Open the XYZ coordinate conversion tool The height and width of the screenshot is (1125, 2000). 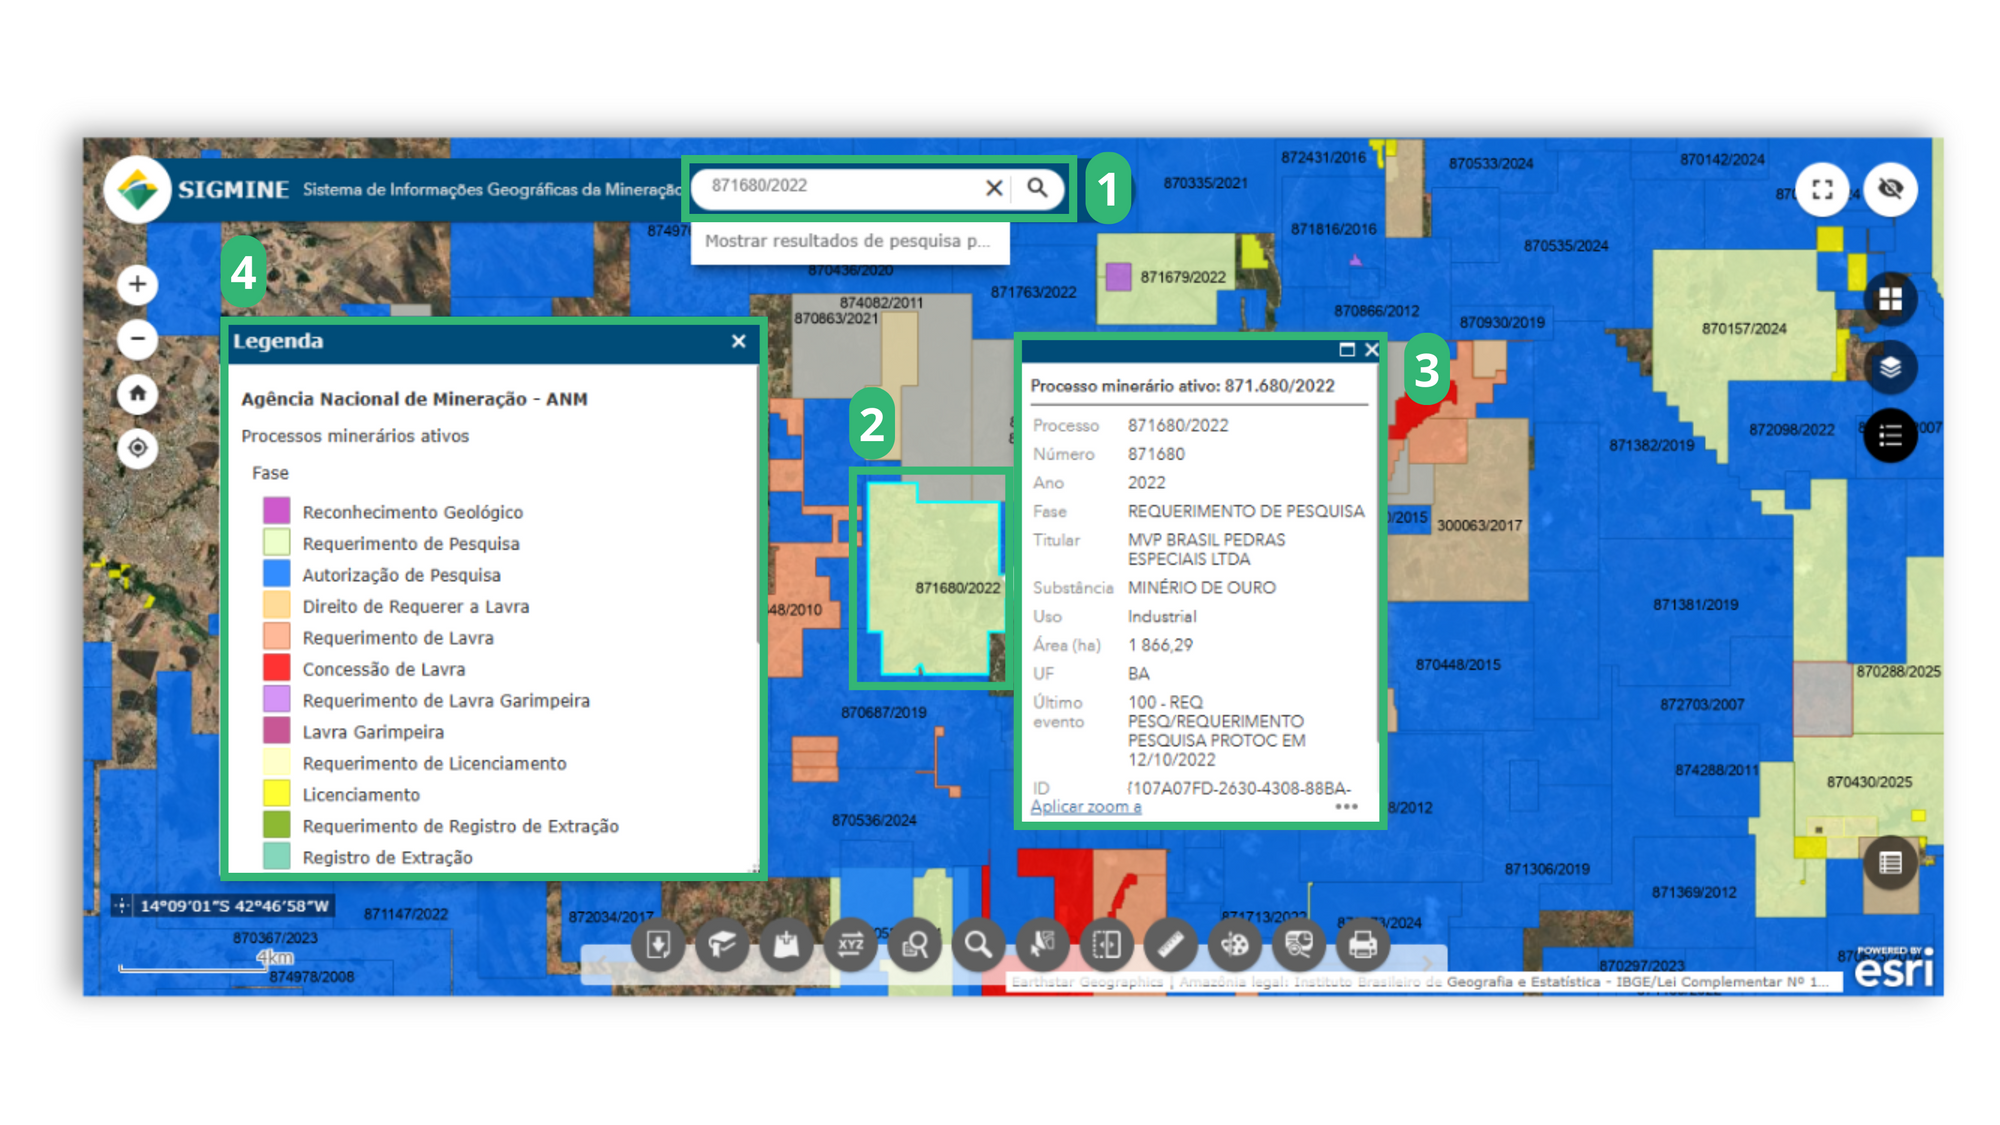(850, 944)
